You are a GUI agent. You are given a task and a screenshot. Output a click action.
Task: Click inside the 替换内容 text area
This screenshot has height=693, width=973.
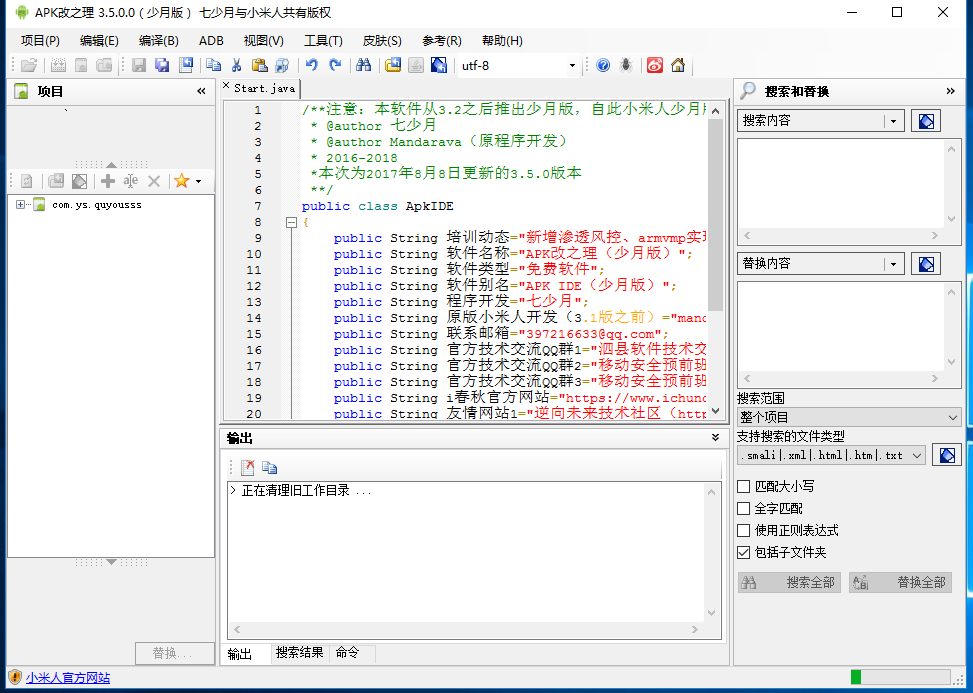[841, 327]
